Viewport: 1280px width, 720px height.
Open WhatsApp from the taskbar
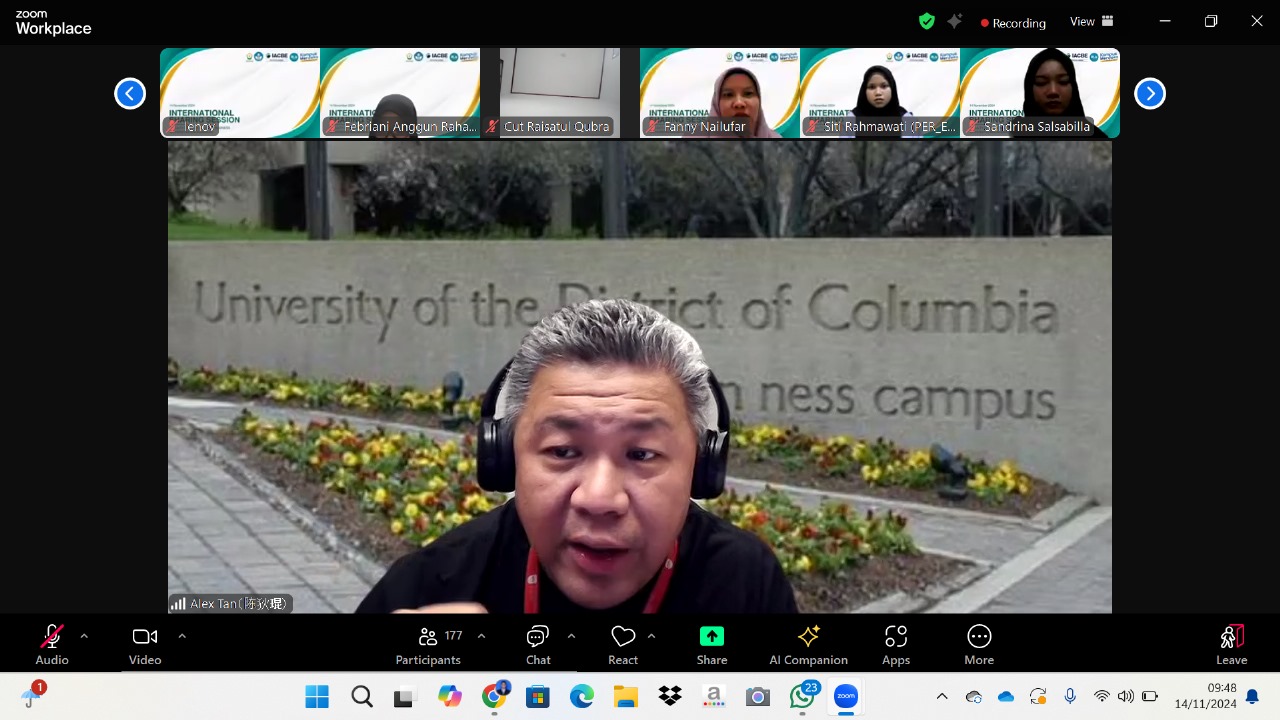[803, 696]
